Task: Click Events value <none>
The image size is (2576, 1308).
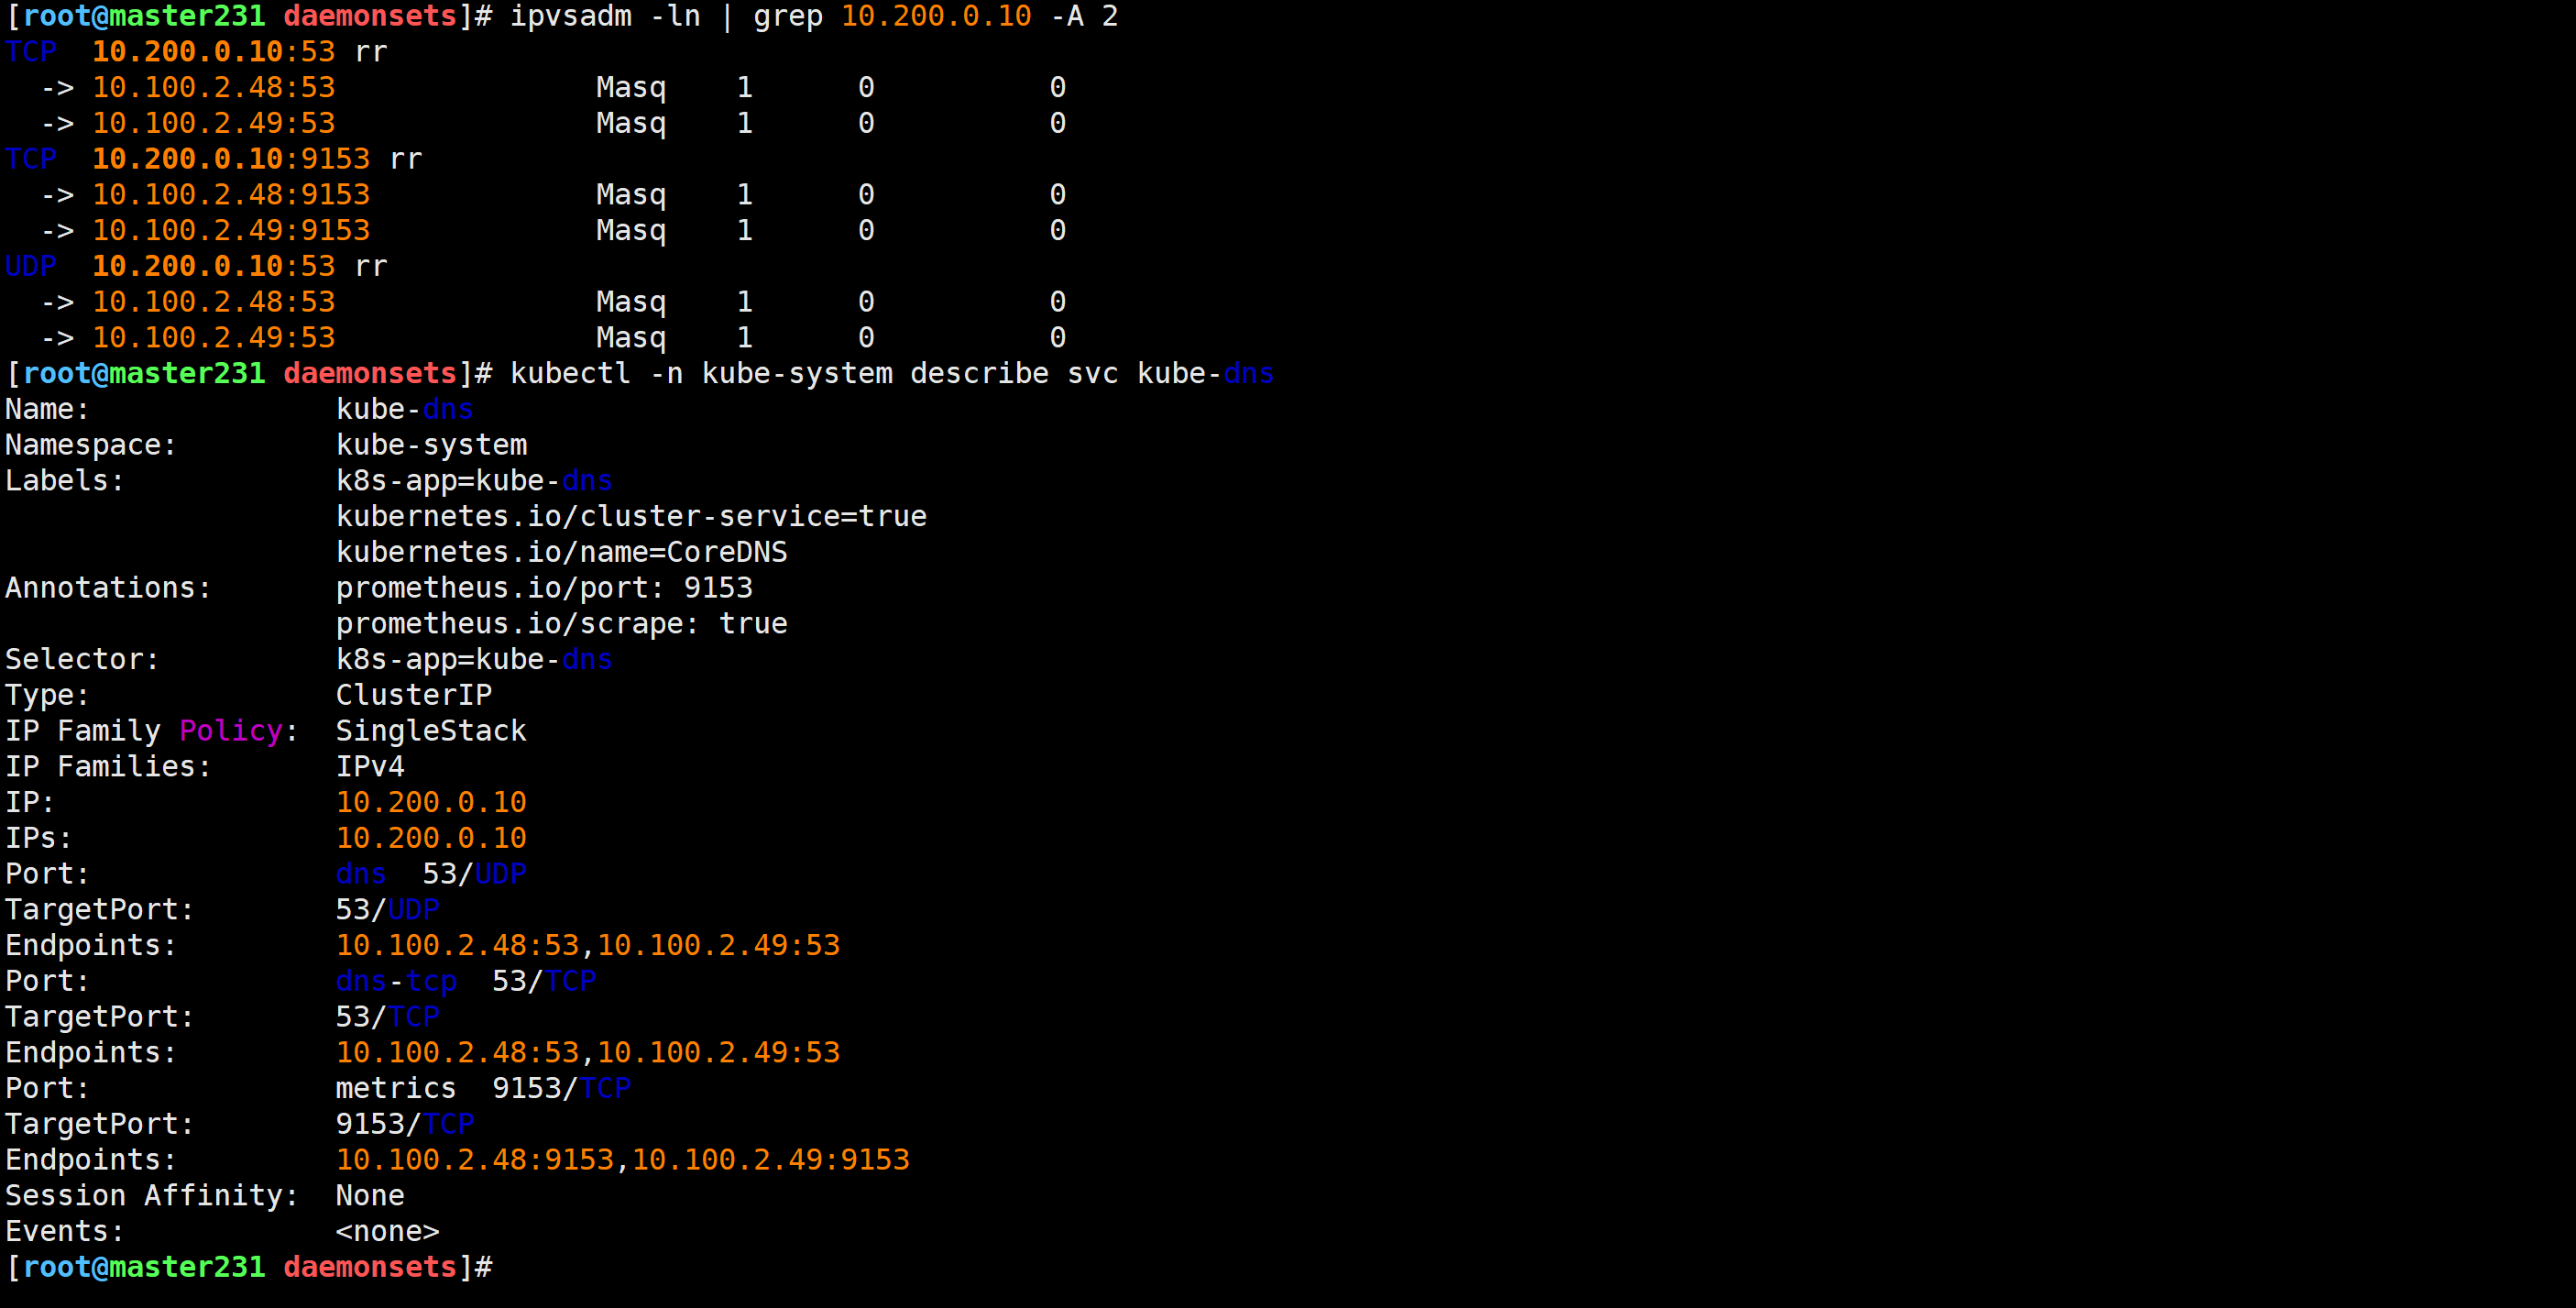Action: (388, 1232)
